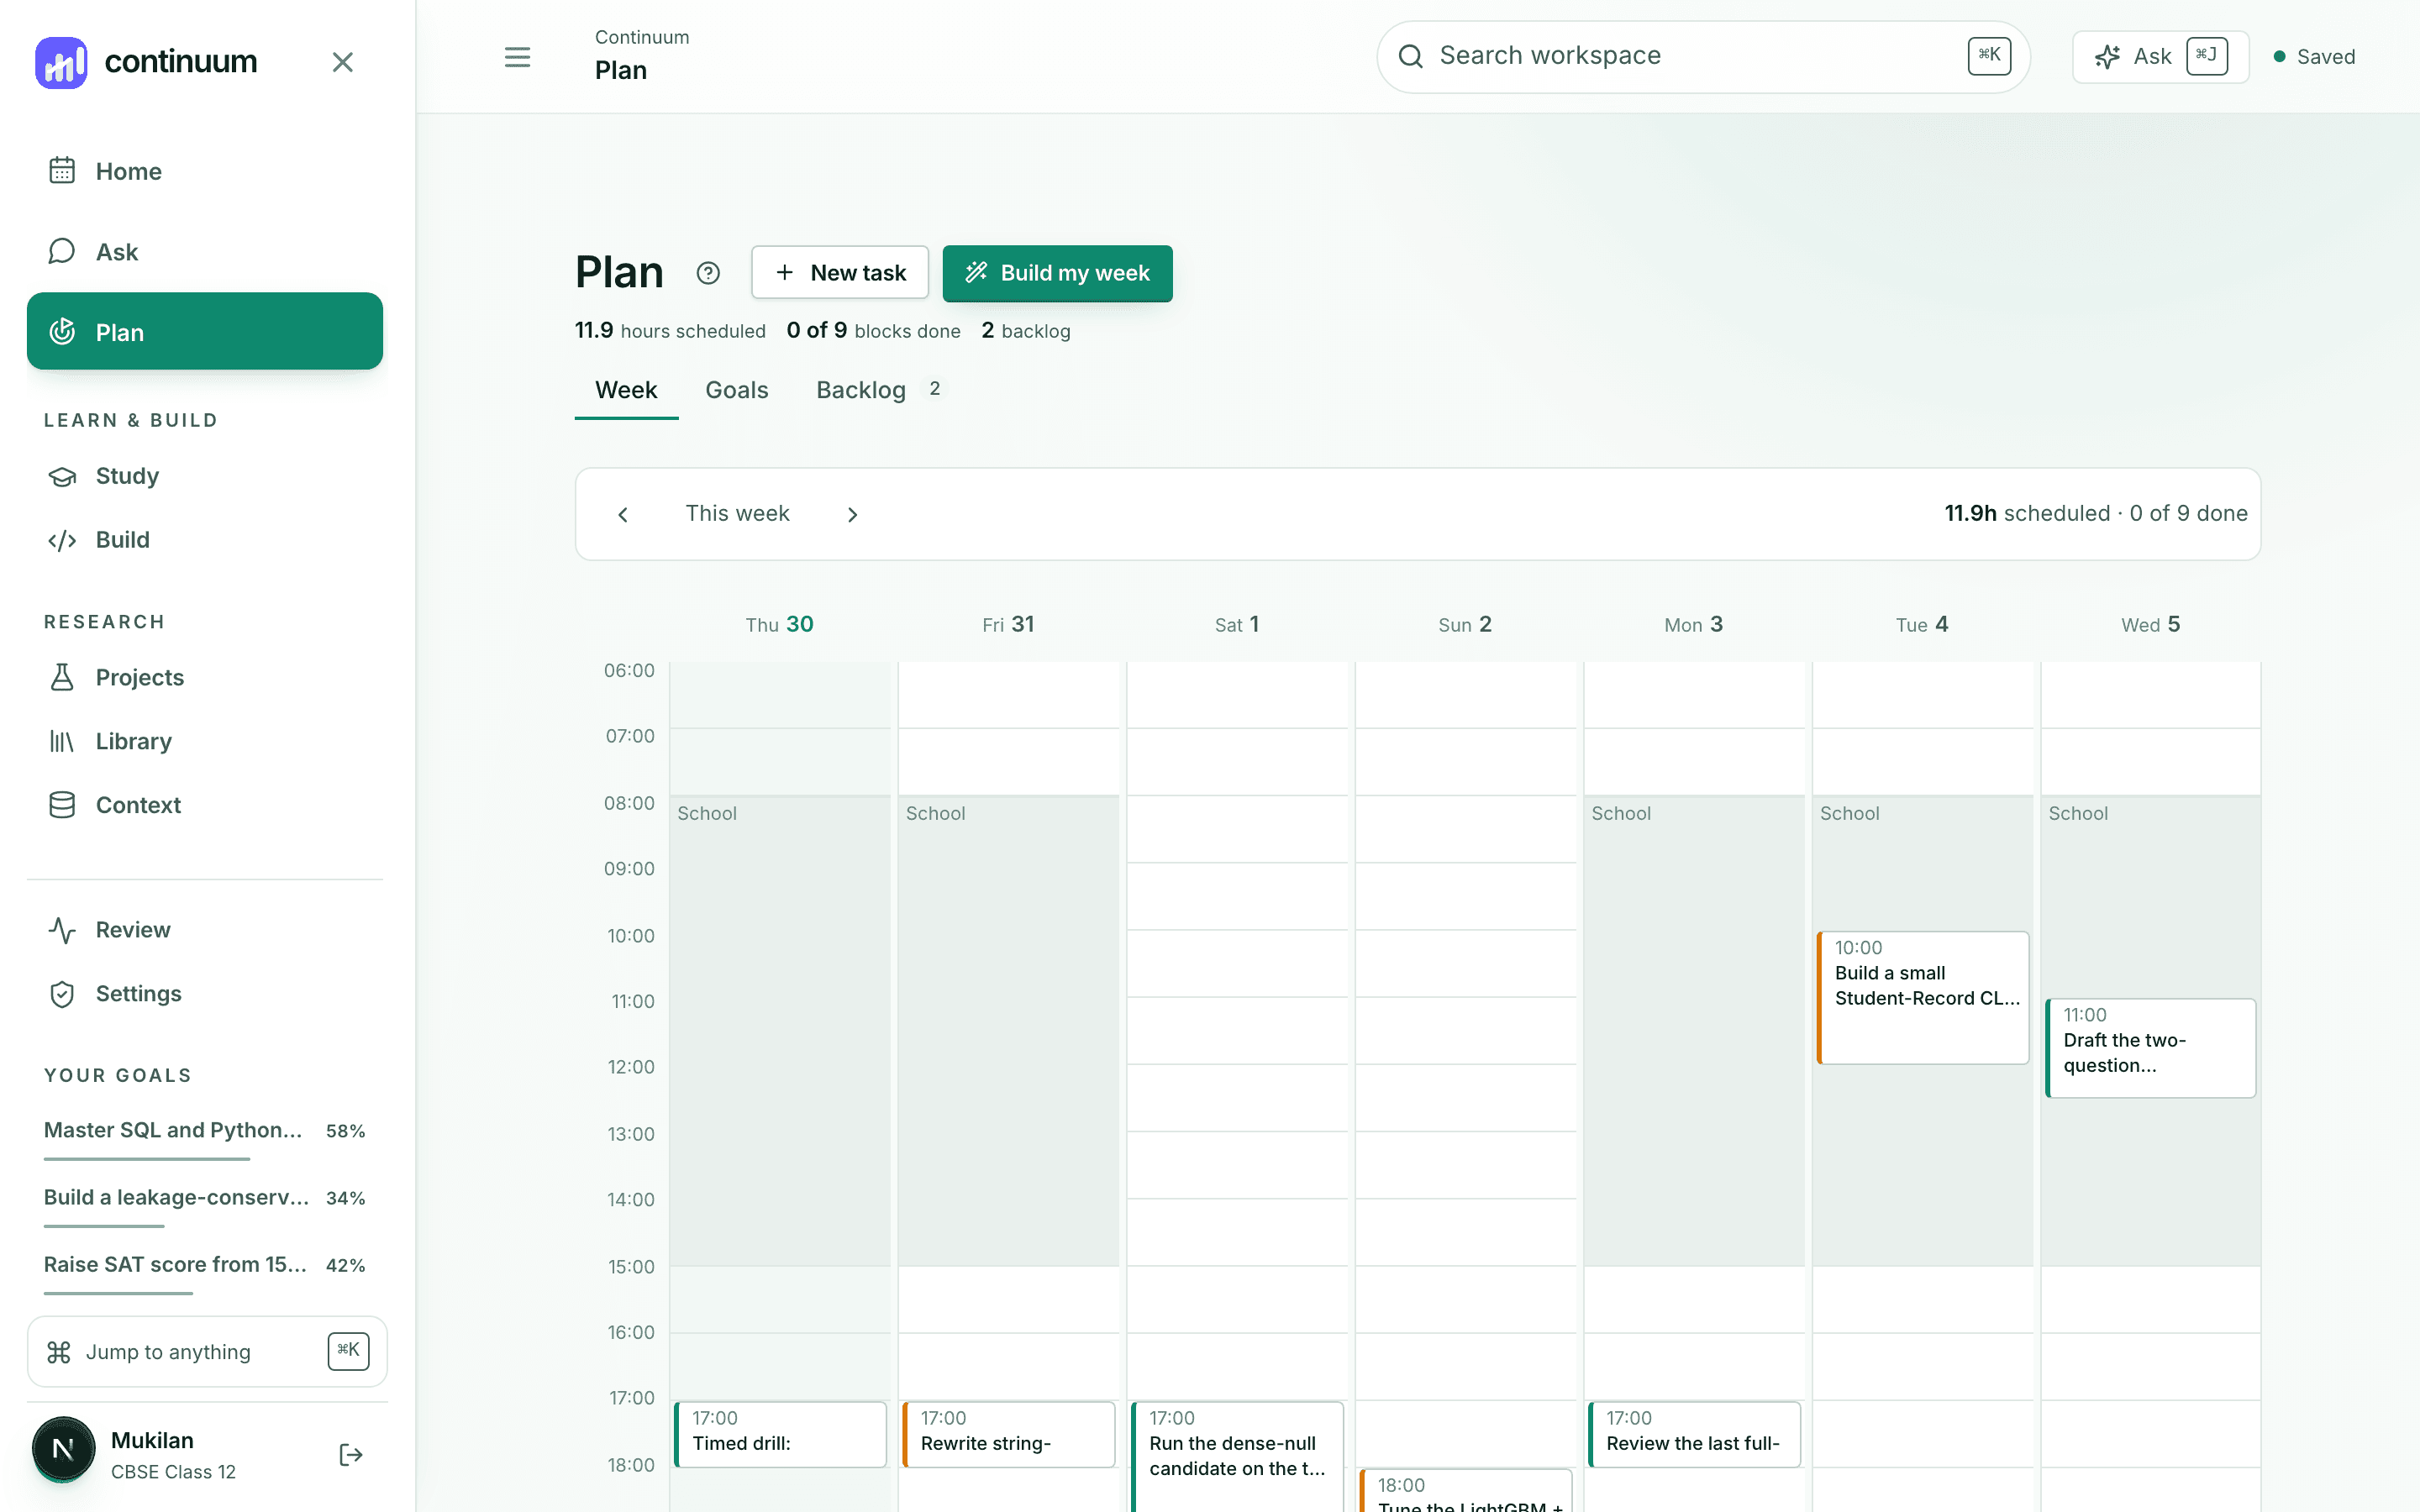Click the log out icon beside Mukilan

[351, 1454]
